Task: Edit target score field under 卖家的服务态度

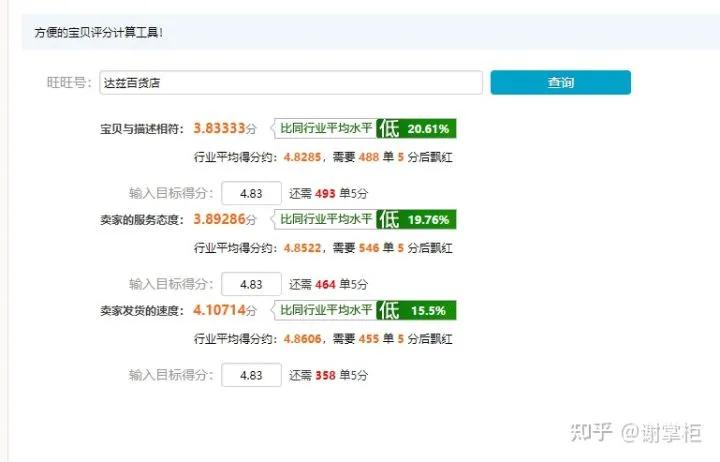Action: (x=251, y=284)
